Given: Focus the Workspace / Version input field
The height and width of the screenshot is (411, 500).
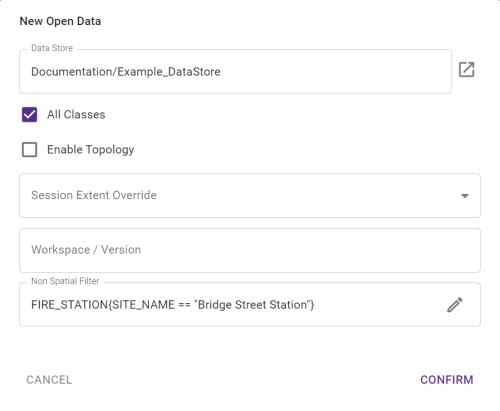Looking at the screenshot, I should click(250, 250).
